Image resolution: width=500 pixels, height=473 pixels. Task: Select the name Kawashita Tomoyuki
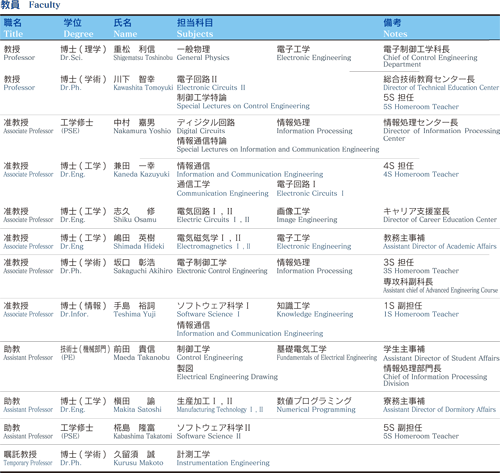pos(143,88)
